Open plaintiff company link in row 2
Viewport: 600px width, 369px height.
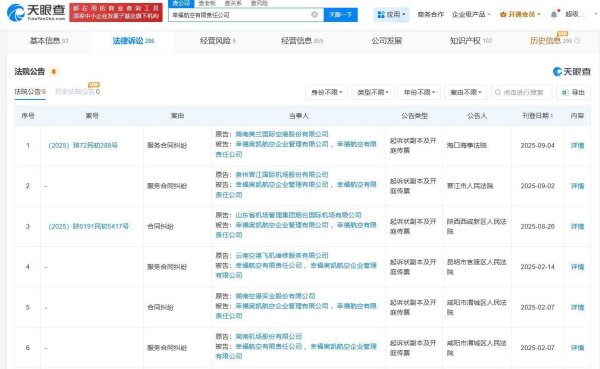click(282, 175)
